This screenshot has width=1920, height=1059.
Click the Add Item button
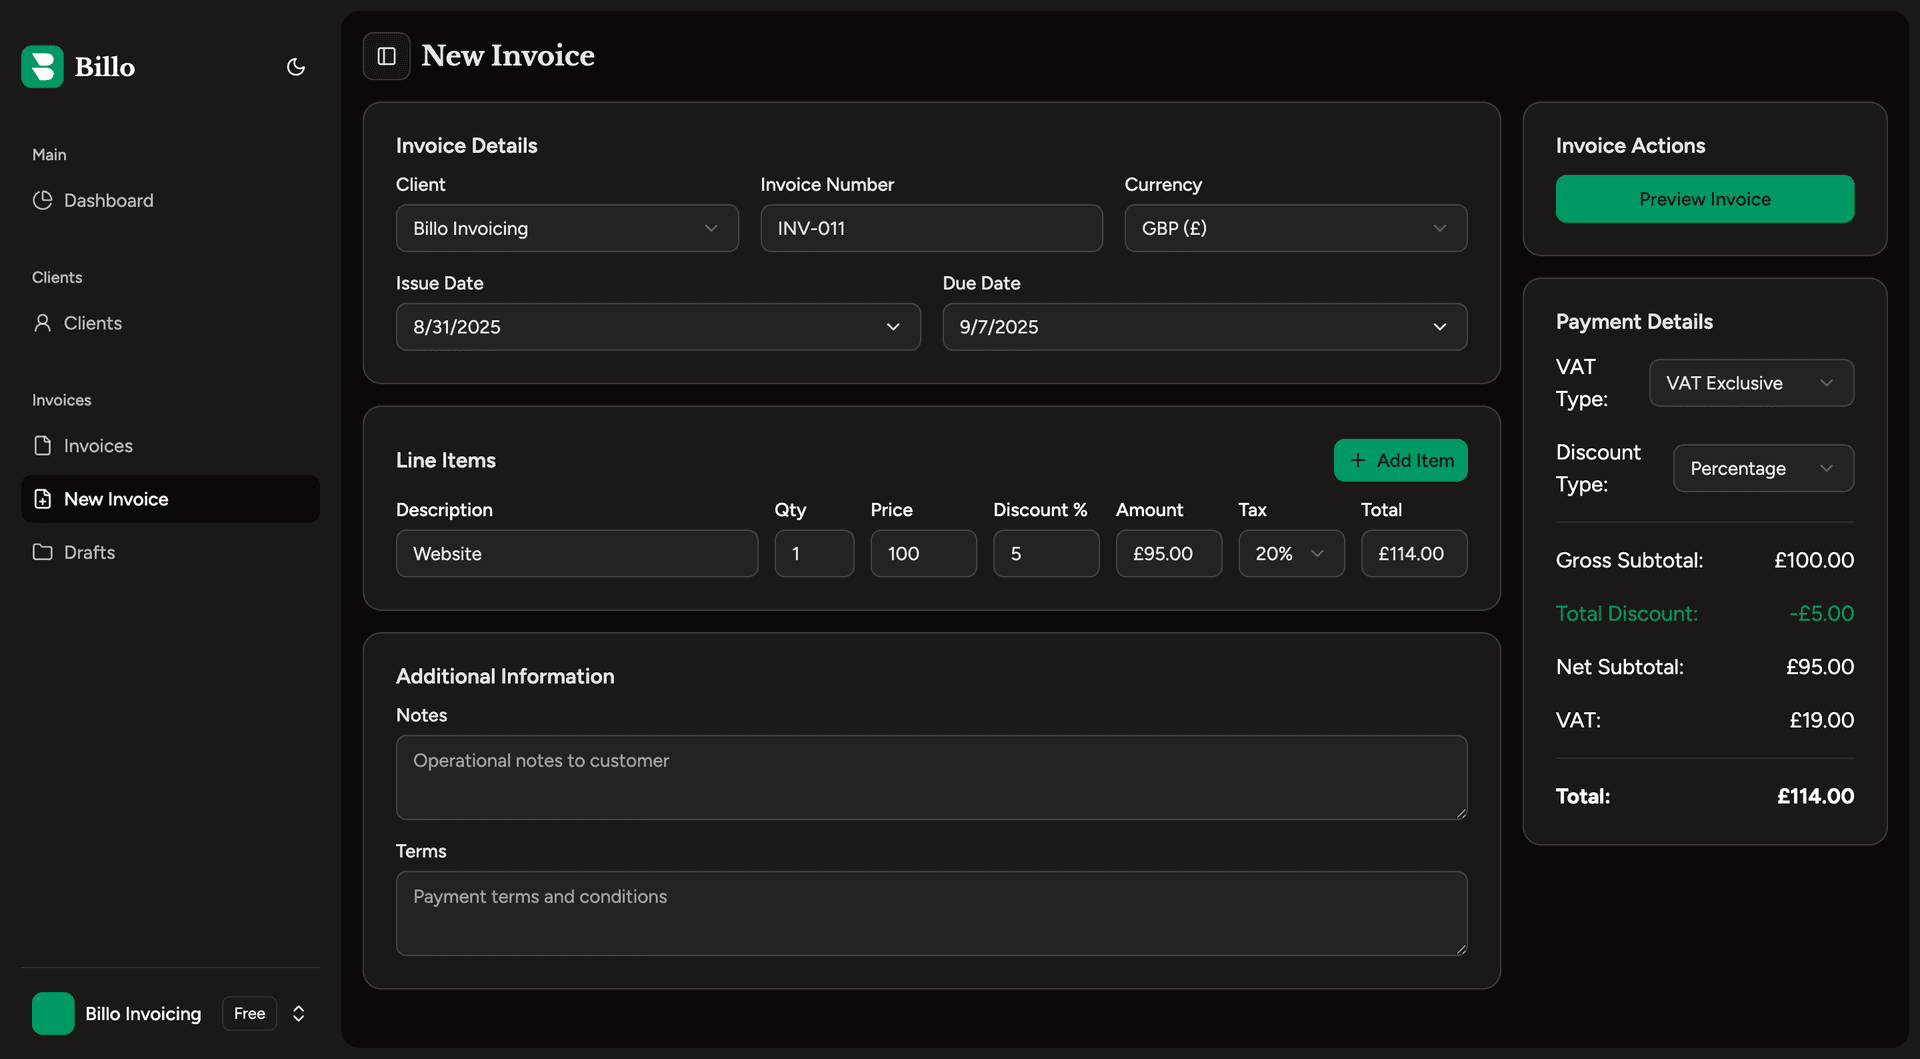pos(1400,460)
